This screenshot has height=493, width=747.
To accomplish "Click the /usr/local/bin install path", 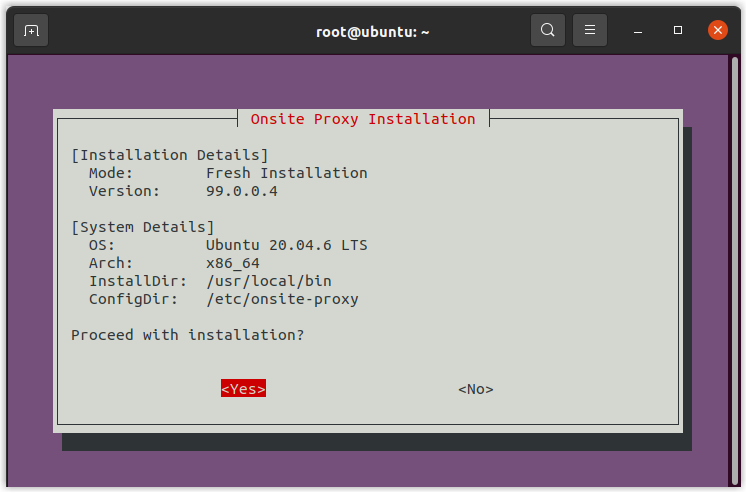I will 269,281.
